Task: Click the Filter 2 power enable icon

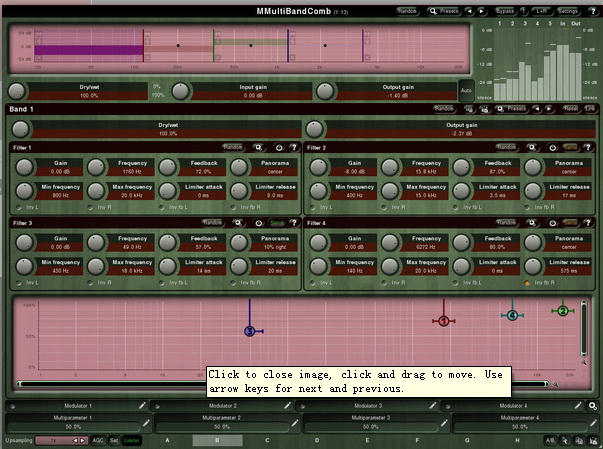Action: coord(550,147)
